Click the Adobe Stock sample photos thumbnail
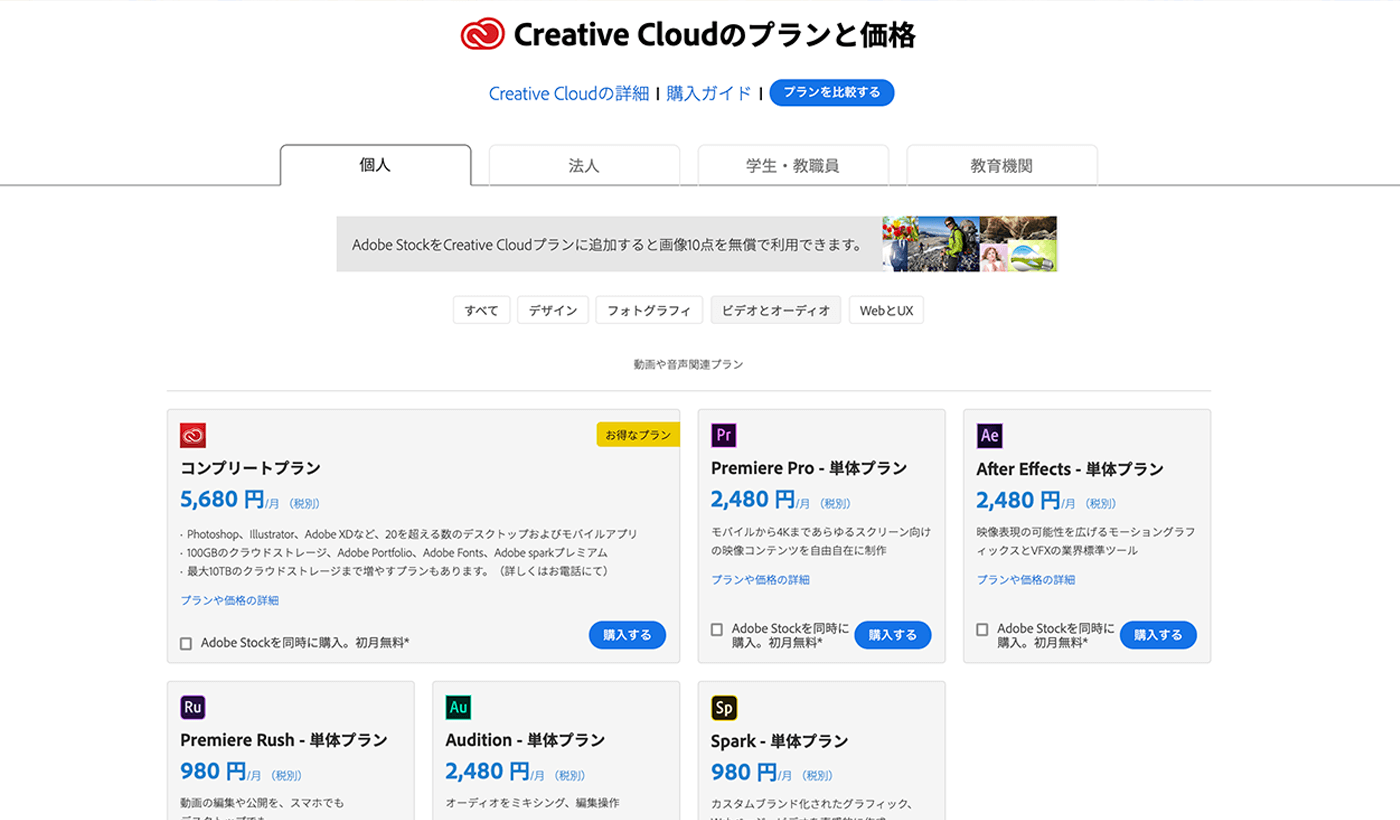 click(x=970, y=244)
